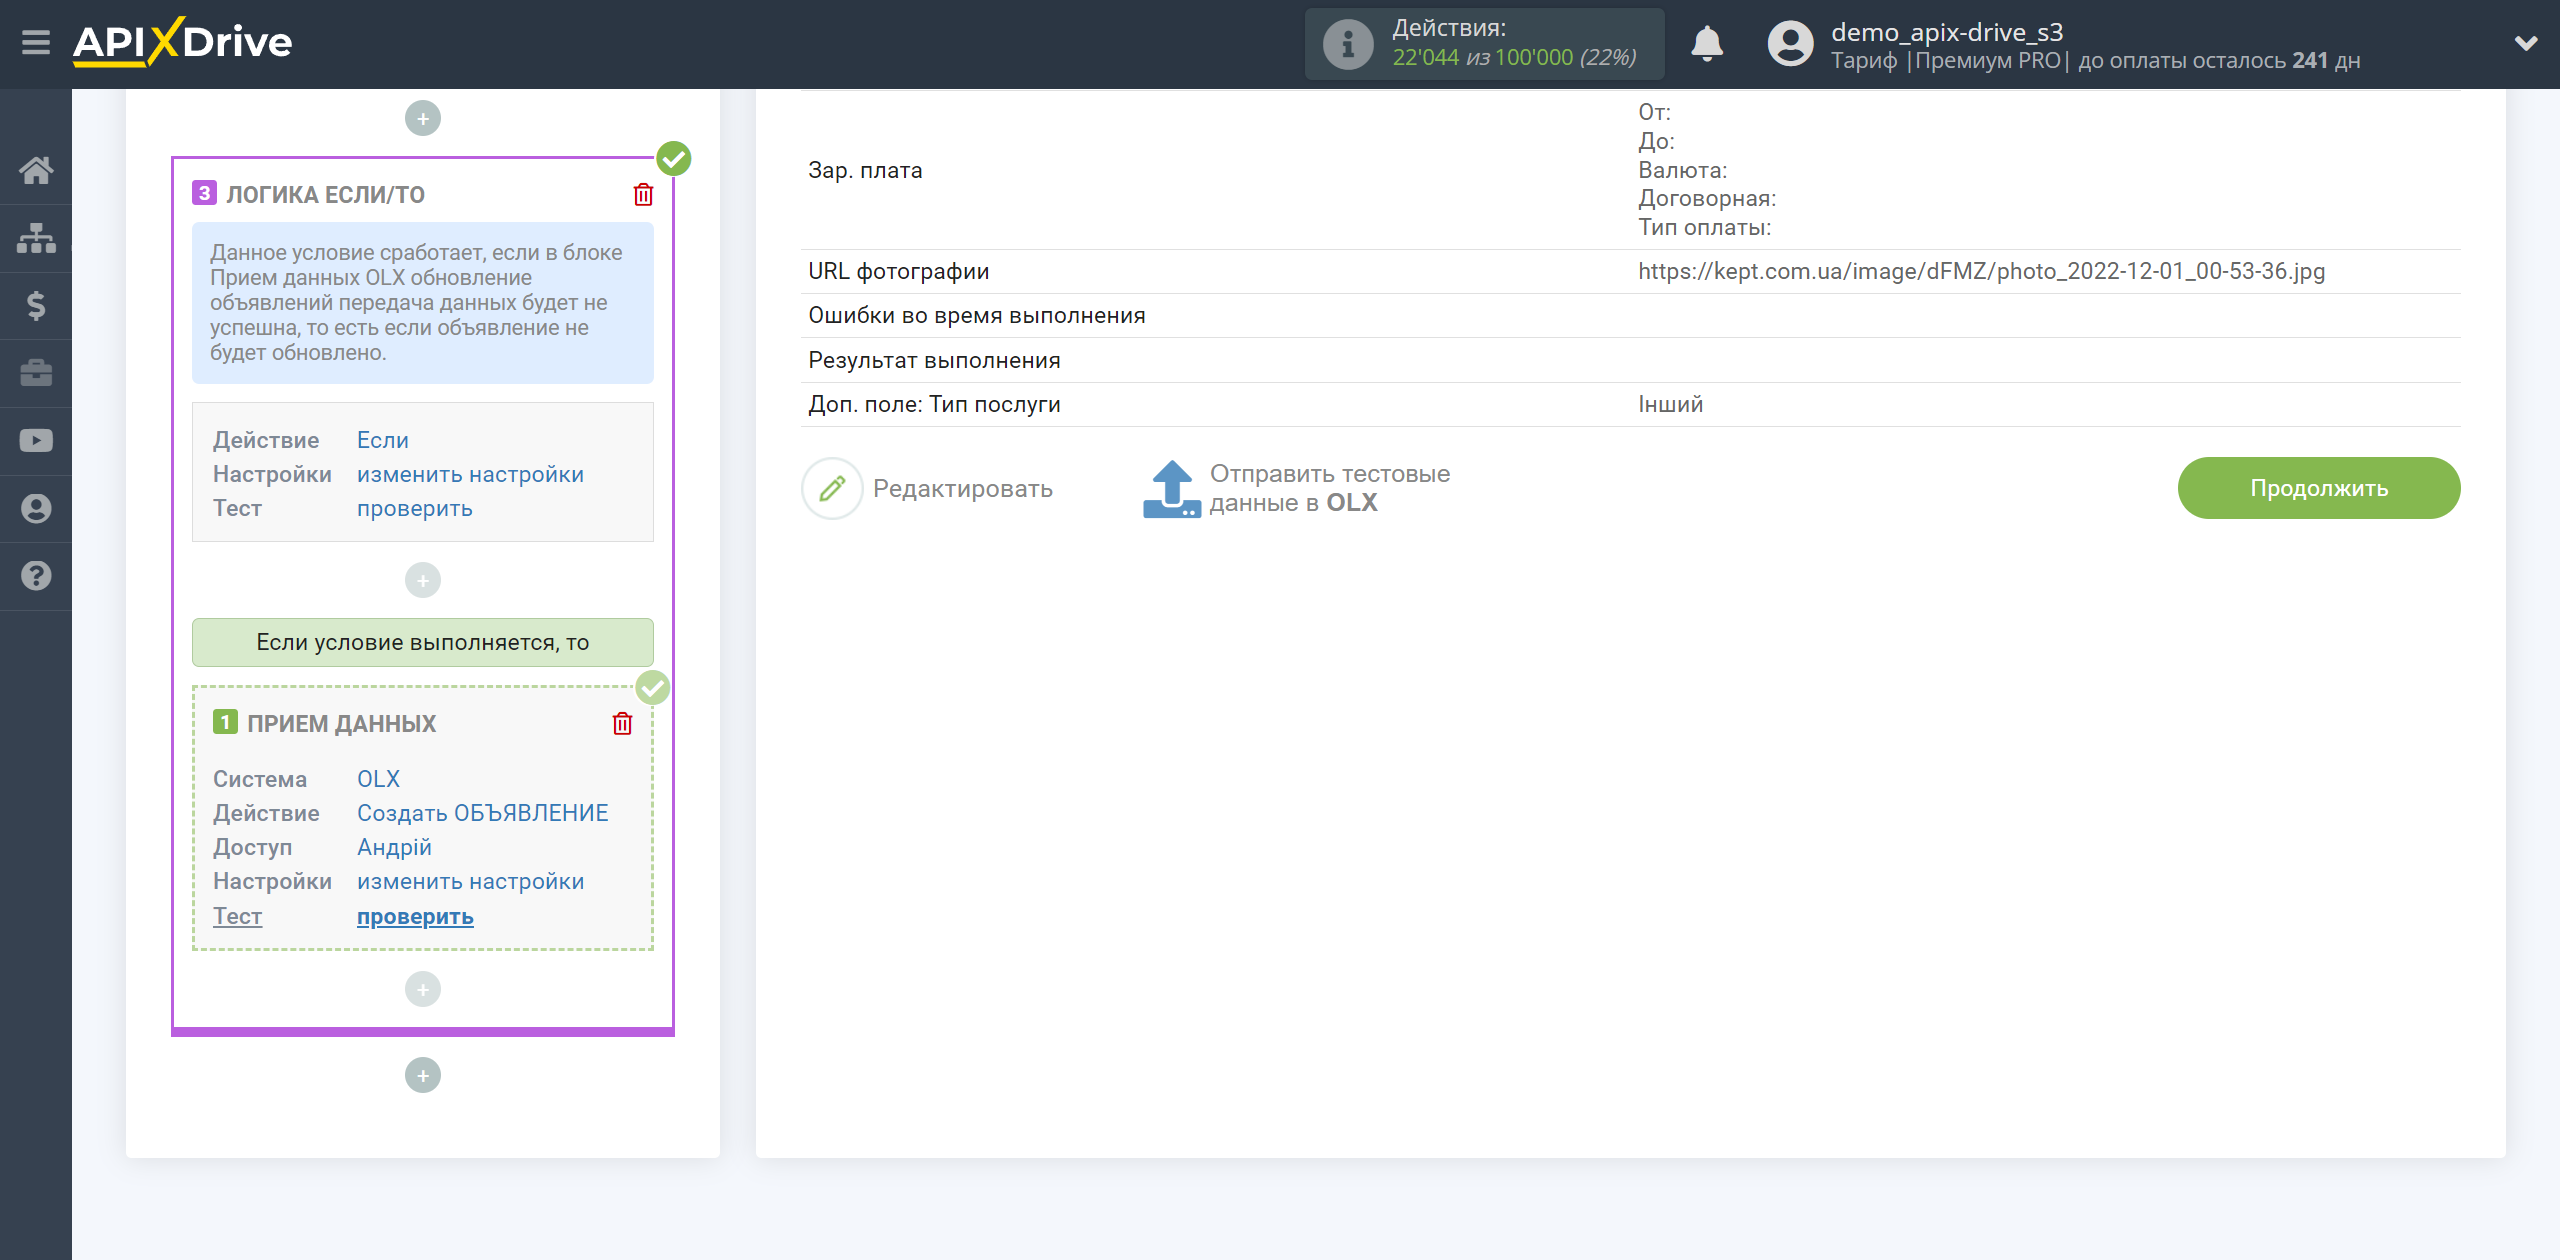Add step below logic condition settings
This screenshot has width=2560, height=1260.
click(x=423, y=580)
